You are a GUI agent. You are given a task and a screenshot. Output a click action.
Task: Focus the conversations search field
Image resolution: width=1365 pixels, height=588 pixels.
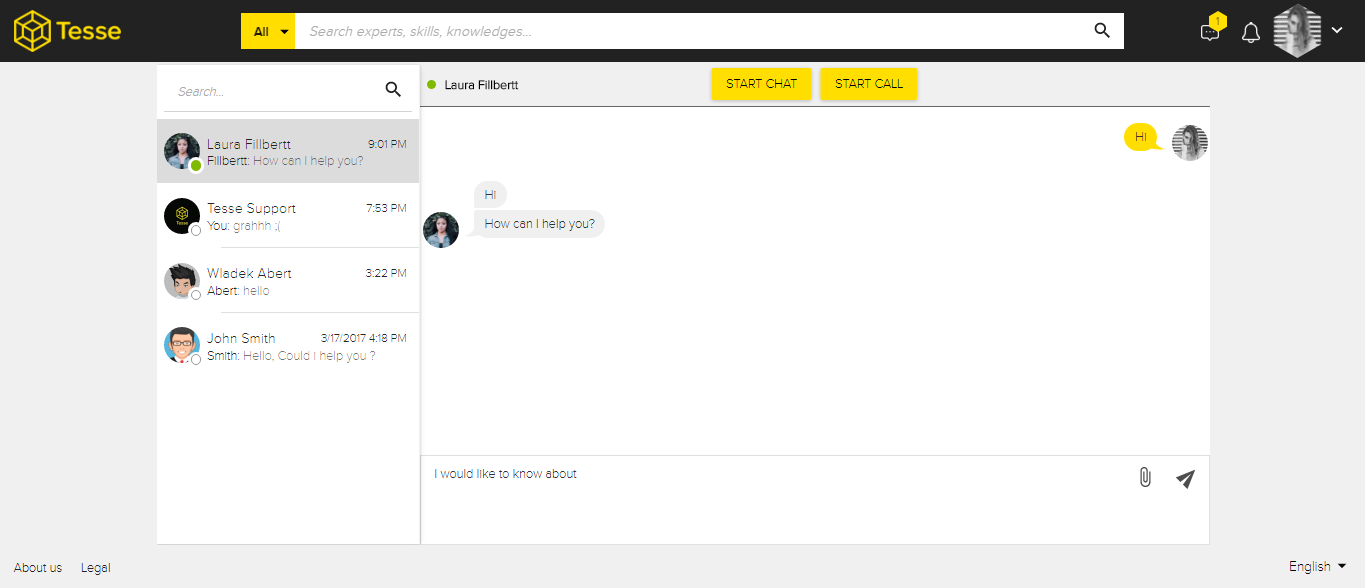click(x=273, y=91)
